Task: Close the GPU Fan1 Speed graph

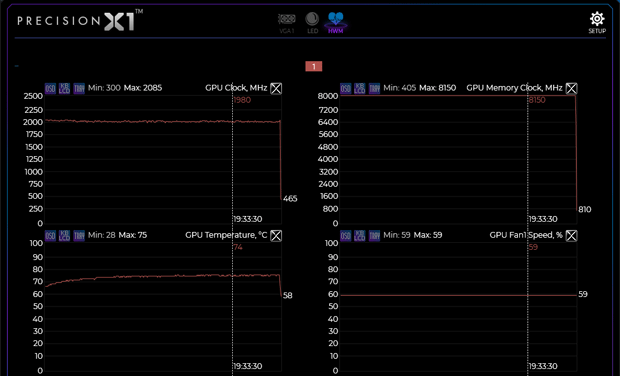Action: (x=571, y=236)
